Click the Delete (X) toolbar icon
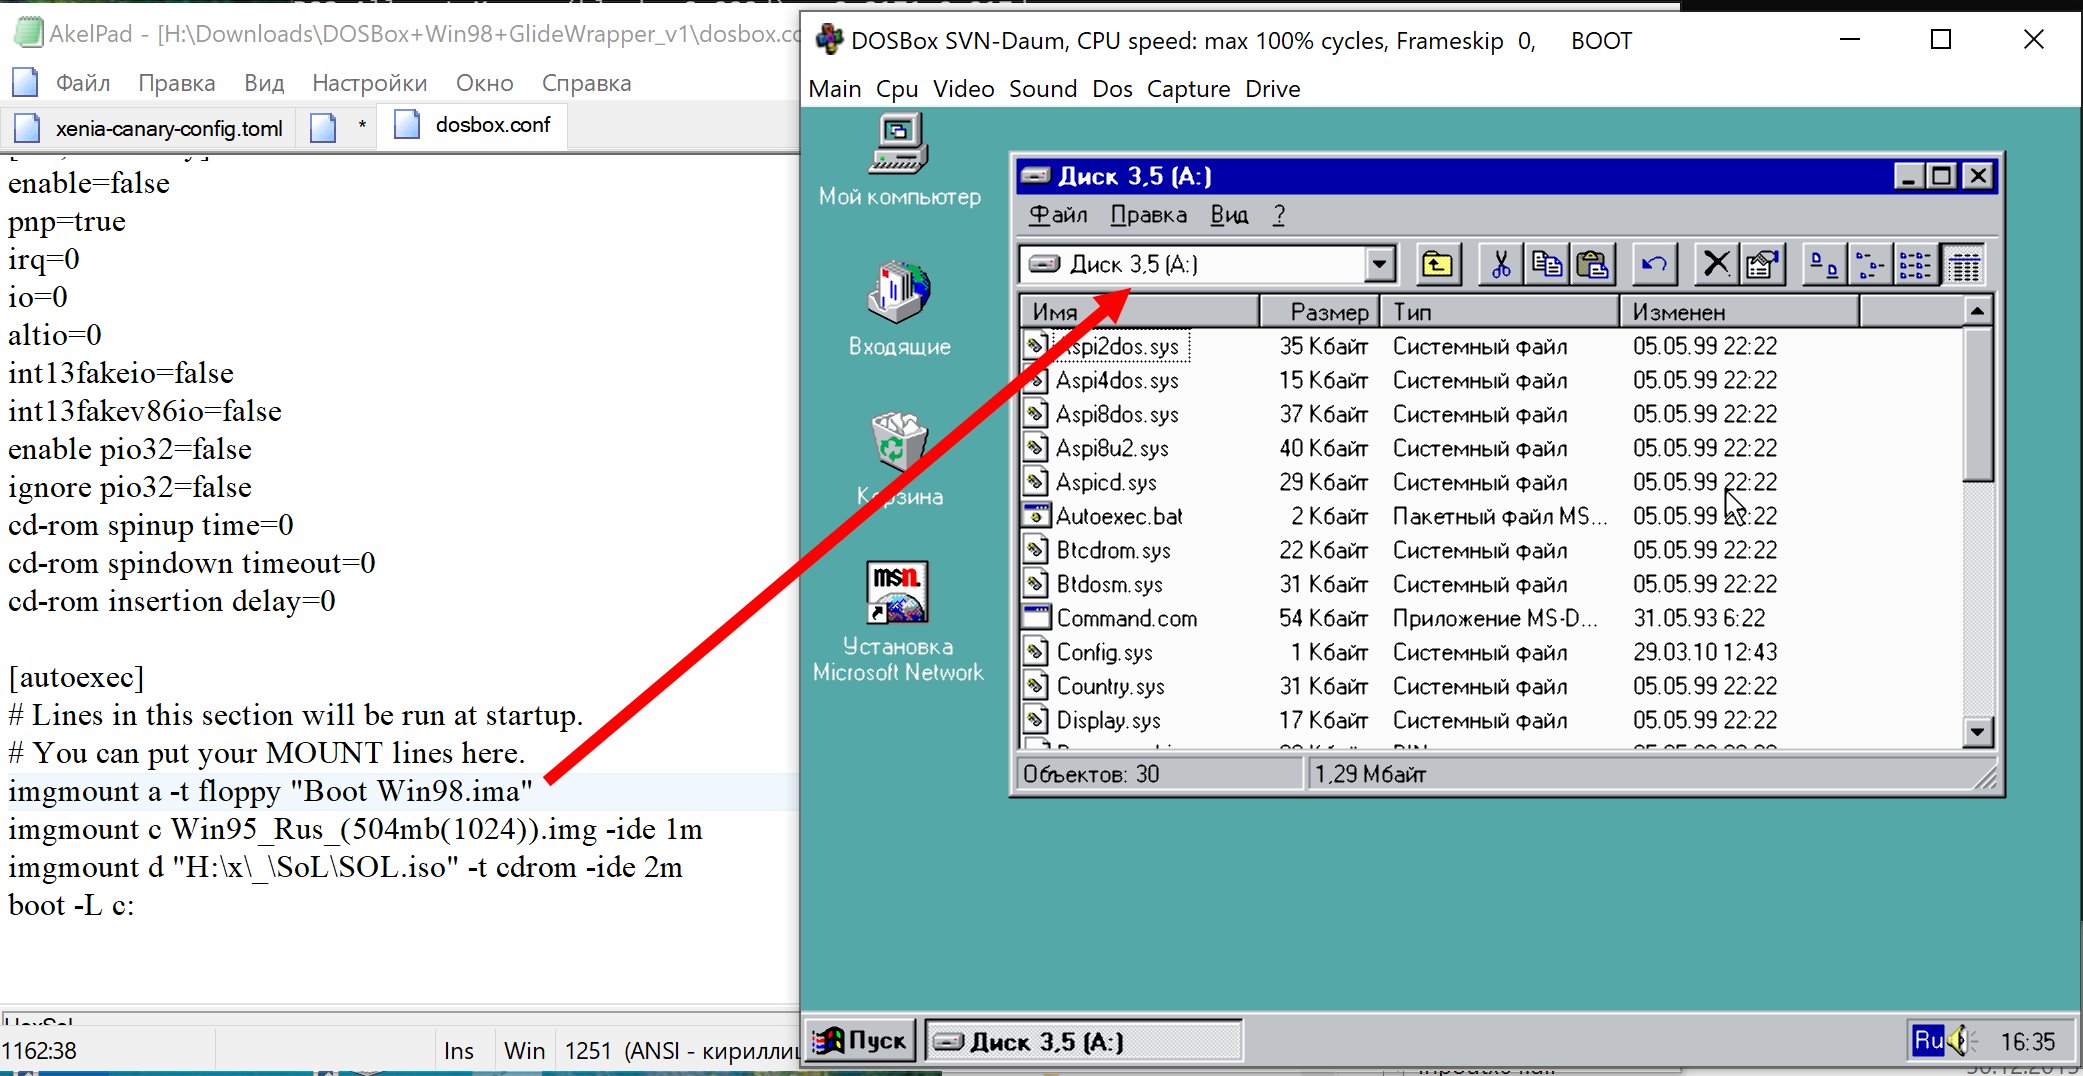 click(x=1716, y=264)
